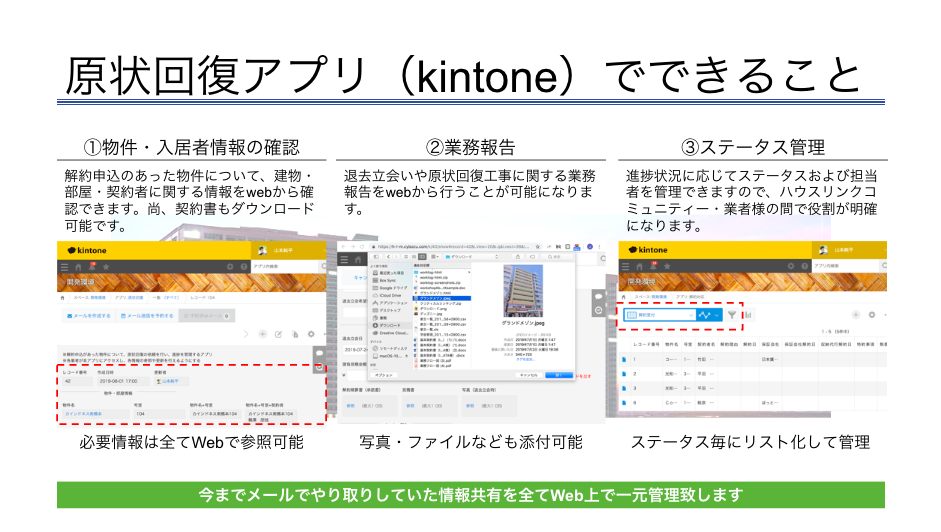Select highlighted グランドメゾン.jpeg file
941x532 pixels.
pos(442,298)
